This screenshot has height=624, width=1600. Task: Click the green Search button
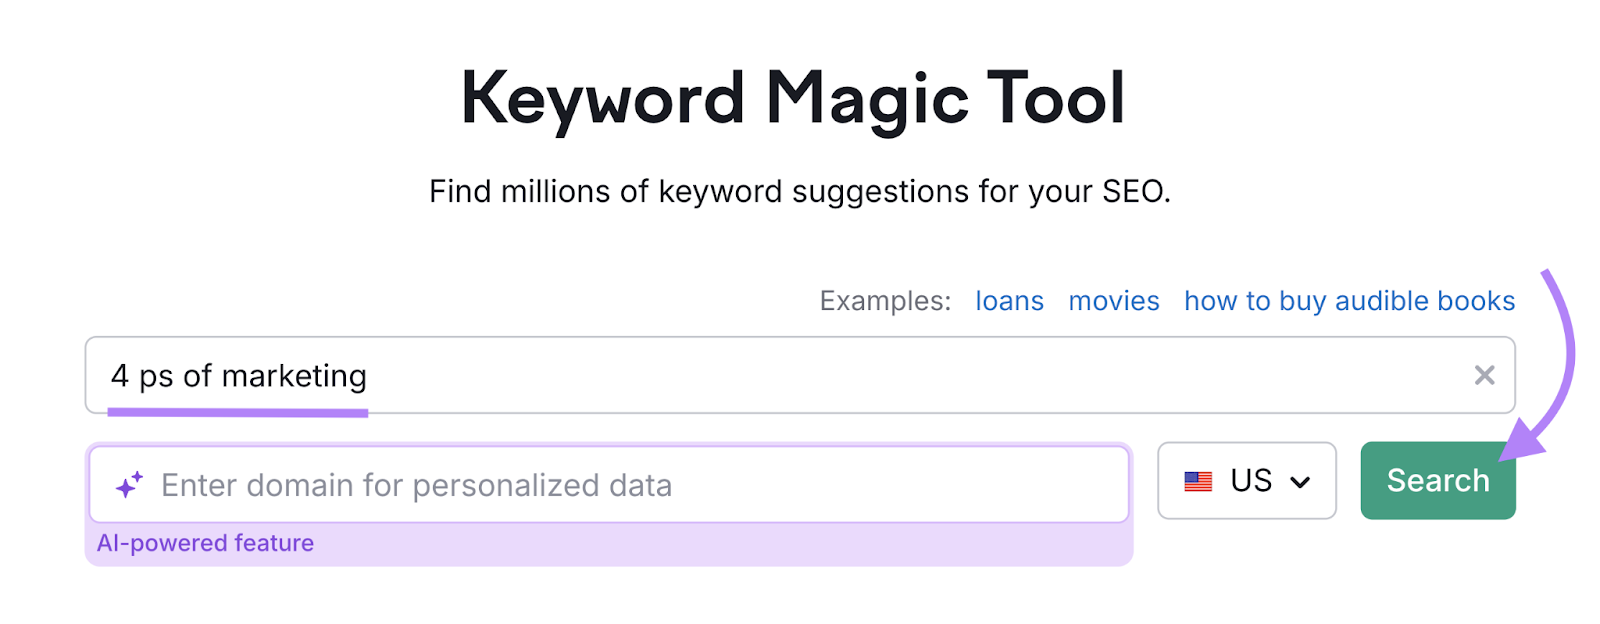(1437, 481)
